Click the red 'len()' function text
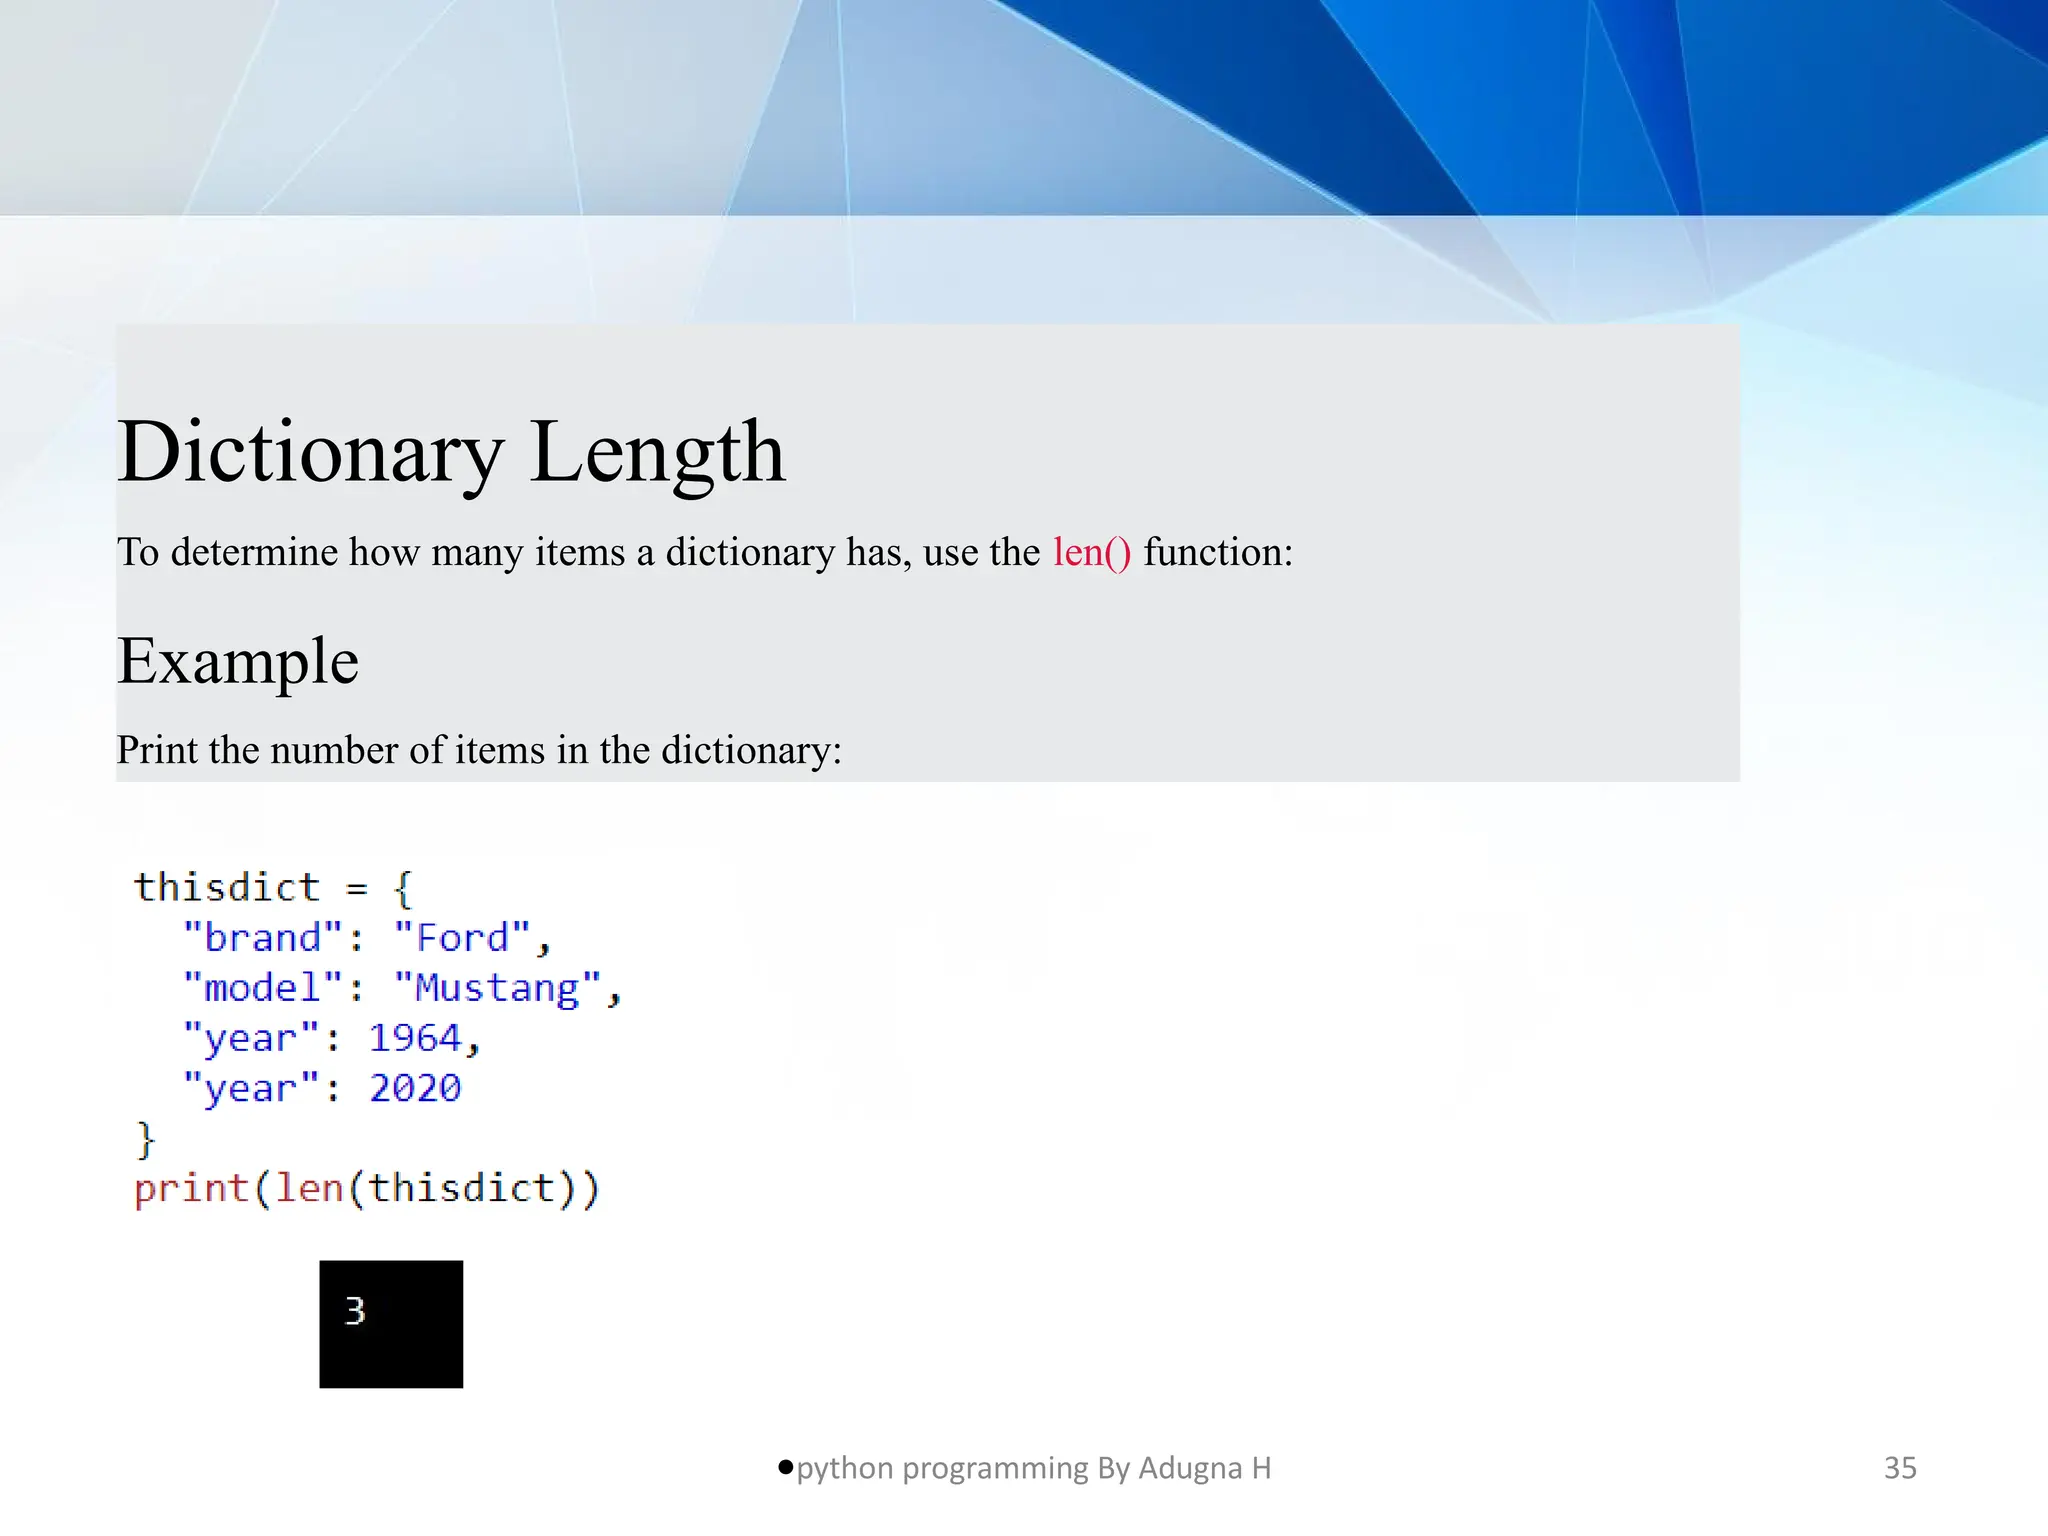Screen dimensions: 2048x1536 click(x=1092, y=552)
